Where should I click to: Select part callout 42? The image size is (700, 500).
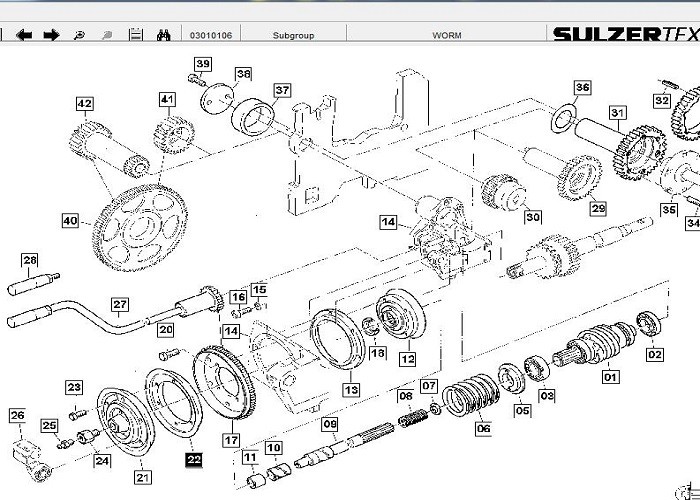click(x=85, y=104)
